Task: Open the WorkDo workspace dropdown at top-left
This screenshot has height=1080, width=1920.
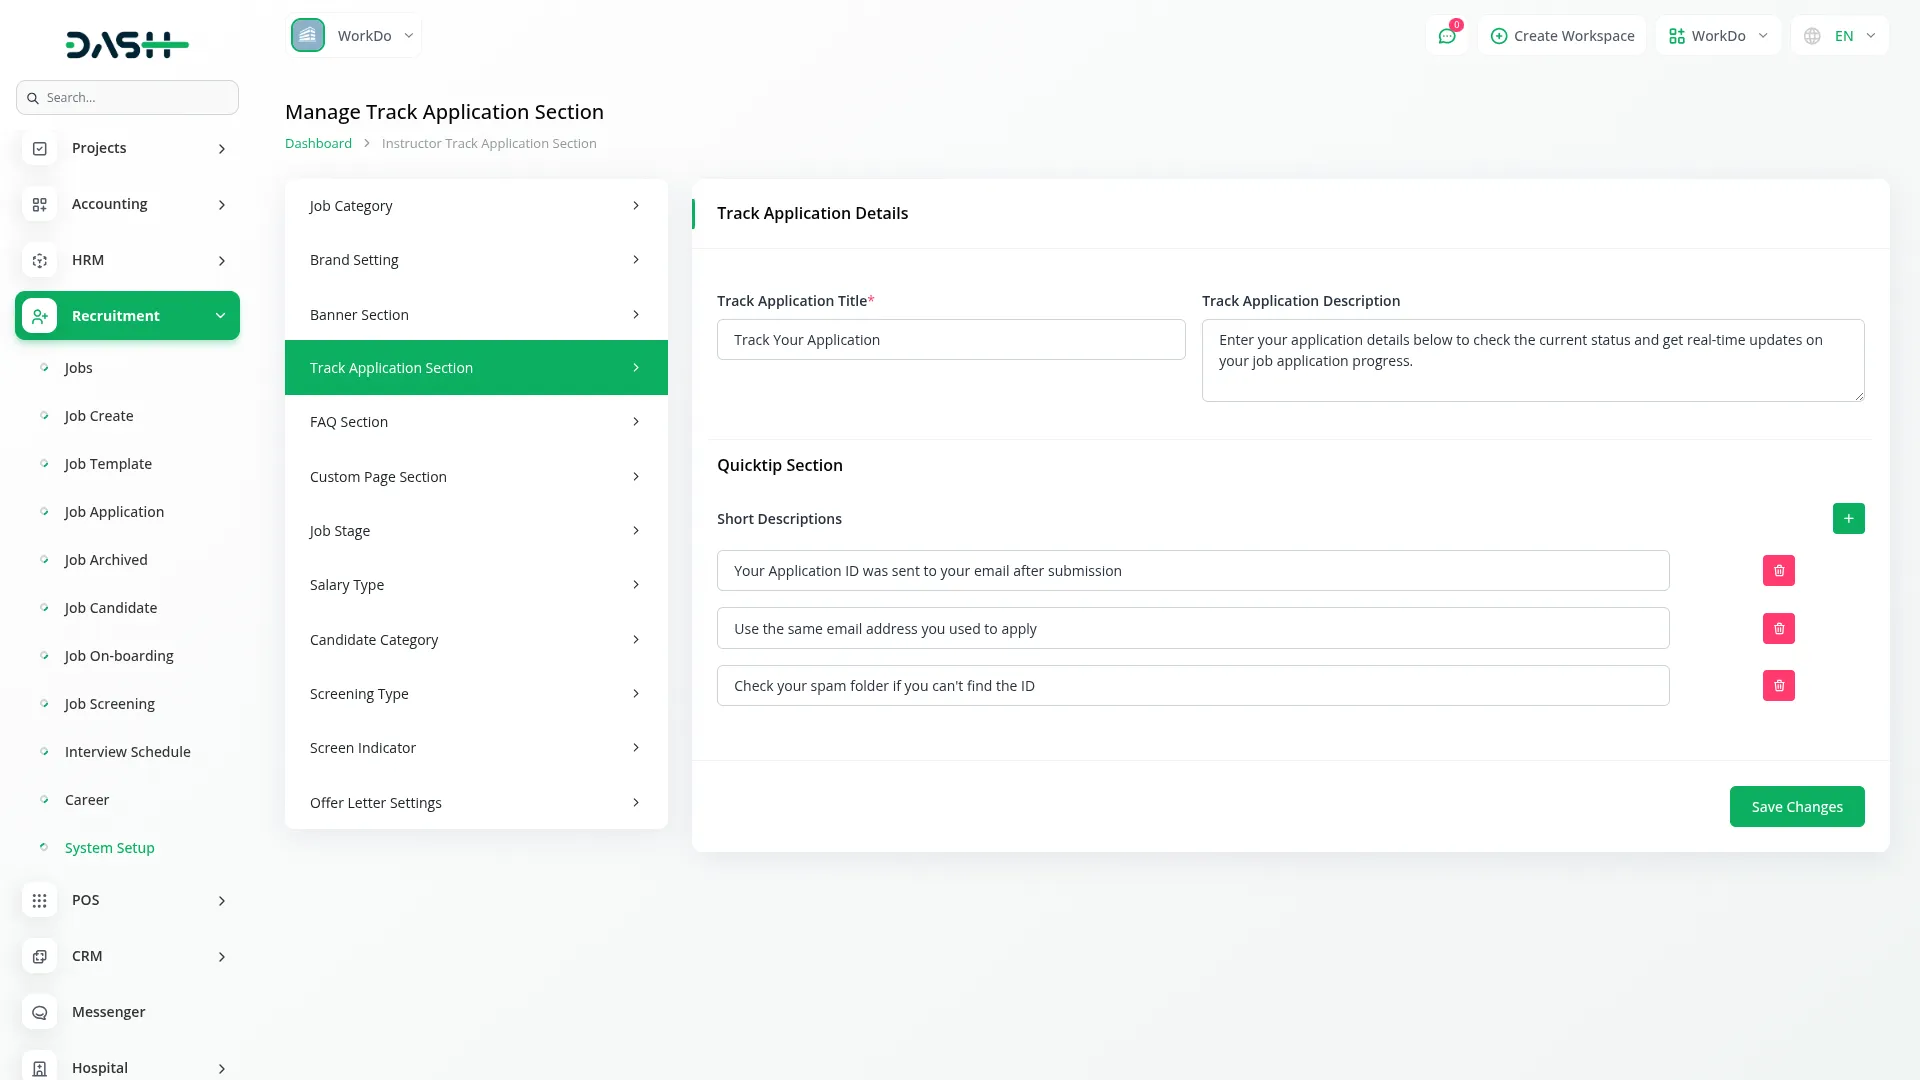Action: click(x=354, y=36)
